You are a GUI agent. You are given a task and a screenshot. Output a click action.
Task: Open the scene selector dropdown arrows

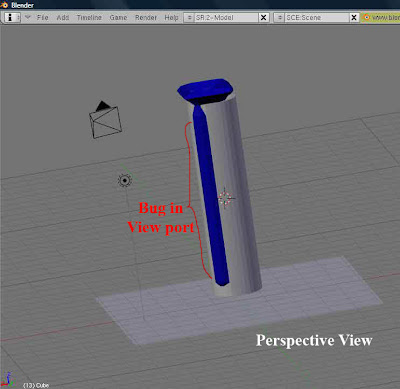[279, 17]
